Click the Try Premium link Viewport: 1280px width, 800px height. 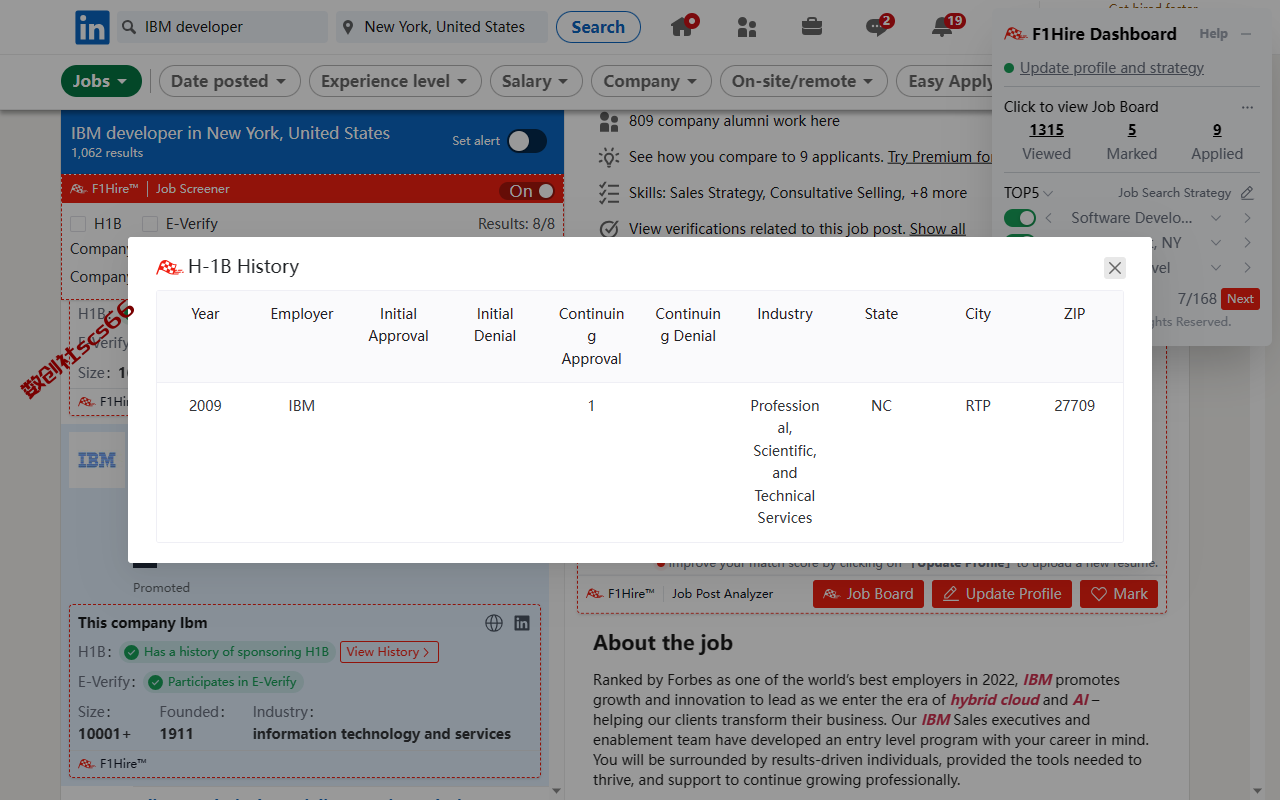pyautogui.click(x=940, y=157)
